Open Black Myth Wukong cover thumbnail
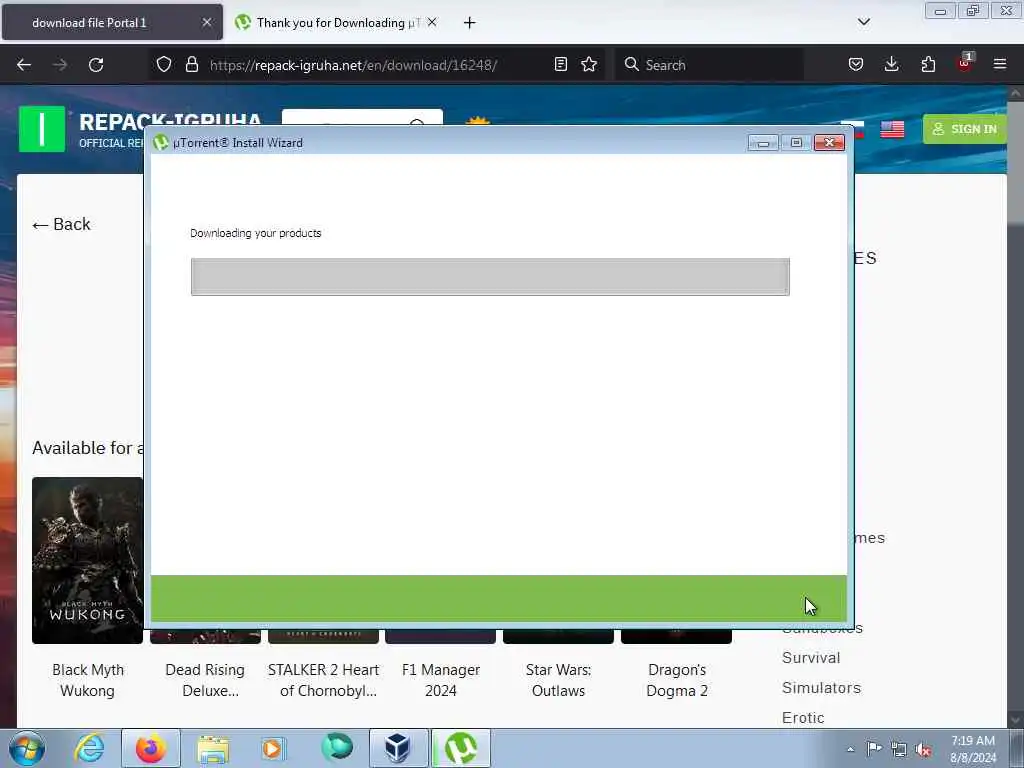 (x=88, y=560)
